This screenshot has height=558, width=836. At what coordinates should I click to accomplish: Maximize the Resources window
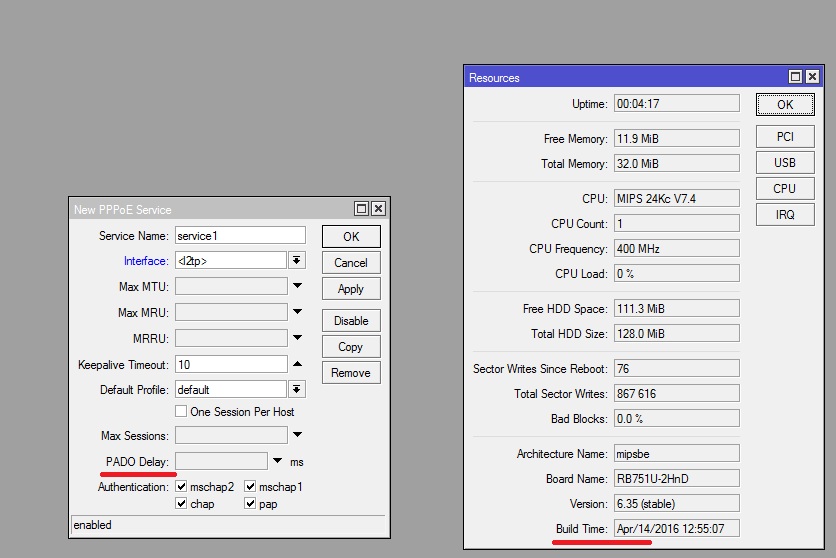796,77
